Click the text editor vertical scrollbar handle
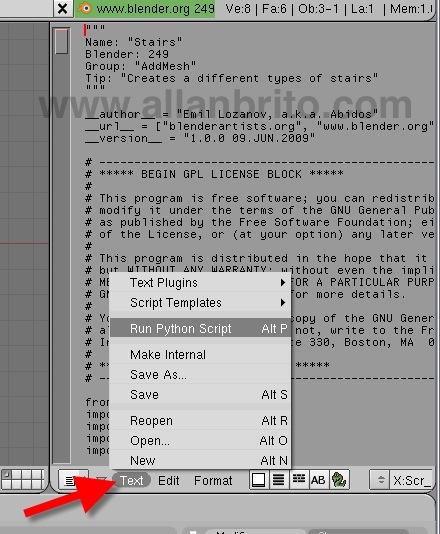The width and height of the screenshot is (440, 534). tap(62, 41)
